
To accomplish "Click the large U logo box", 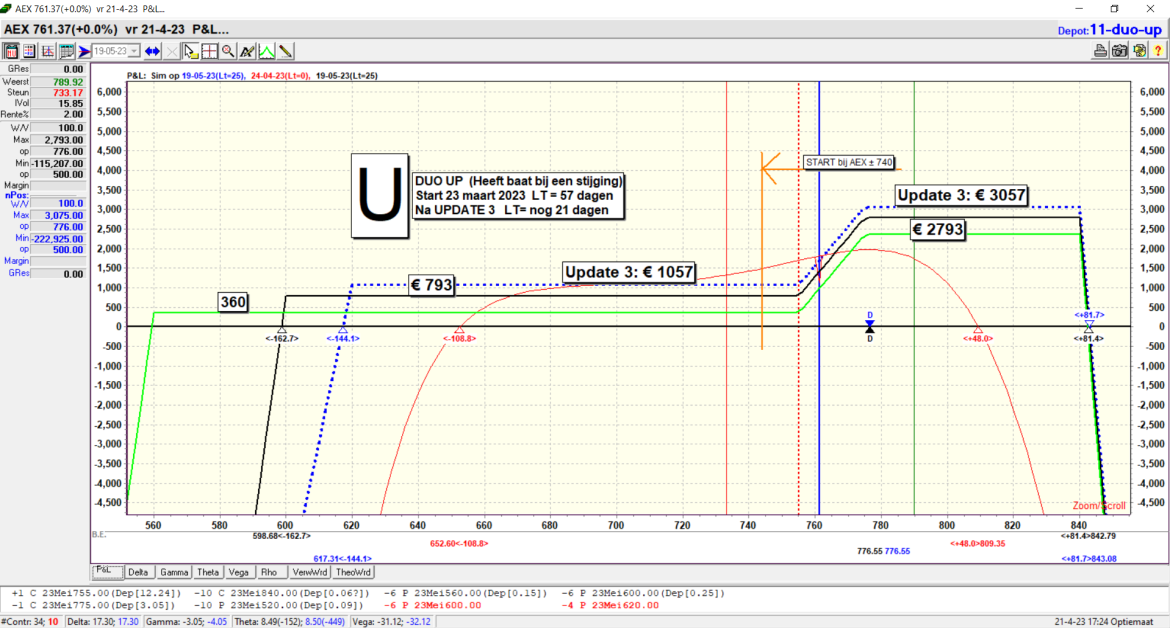I will [x=380, y=196].
